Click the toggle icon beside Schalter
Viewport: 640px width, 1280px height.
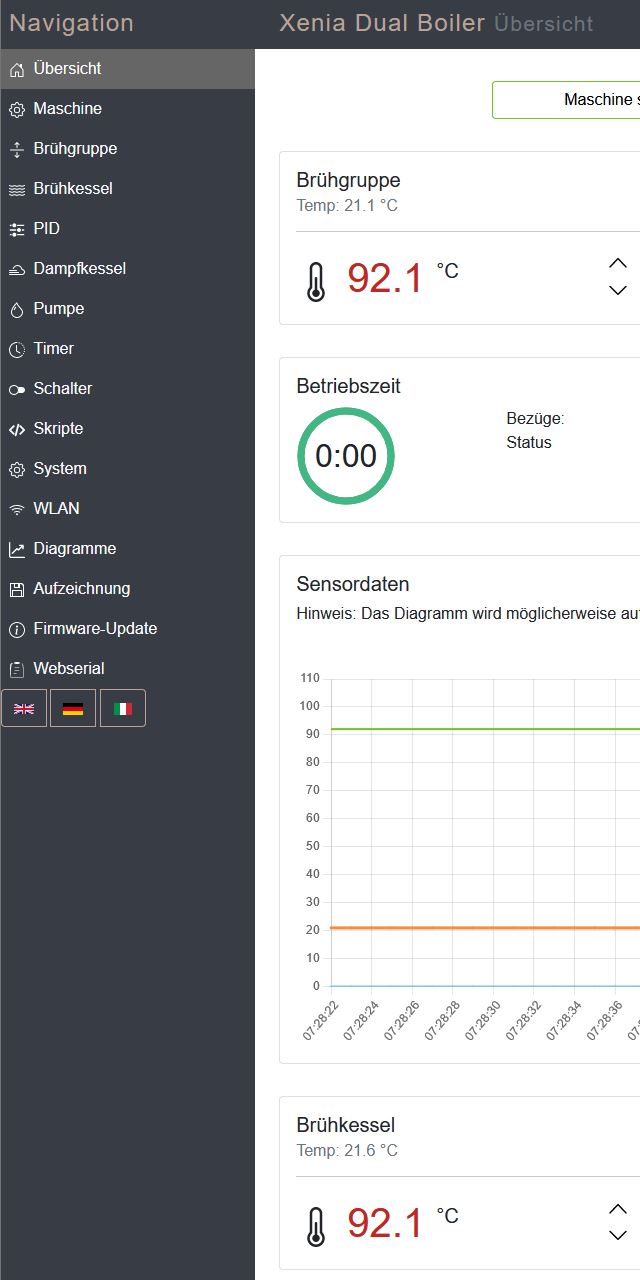16,389
